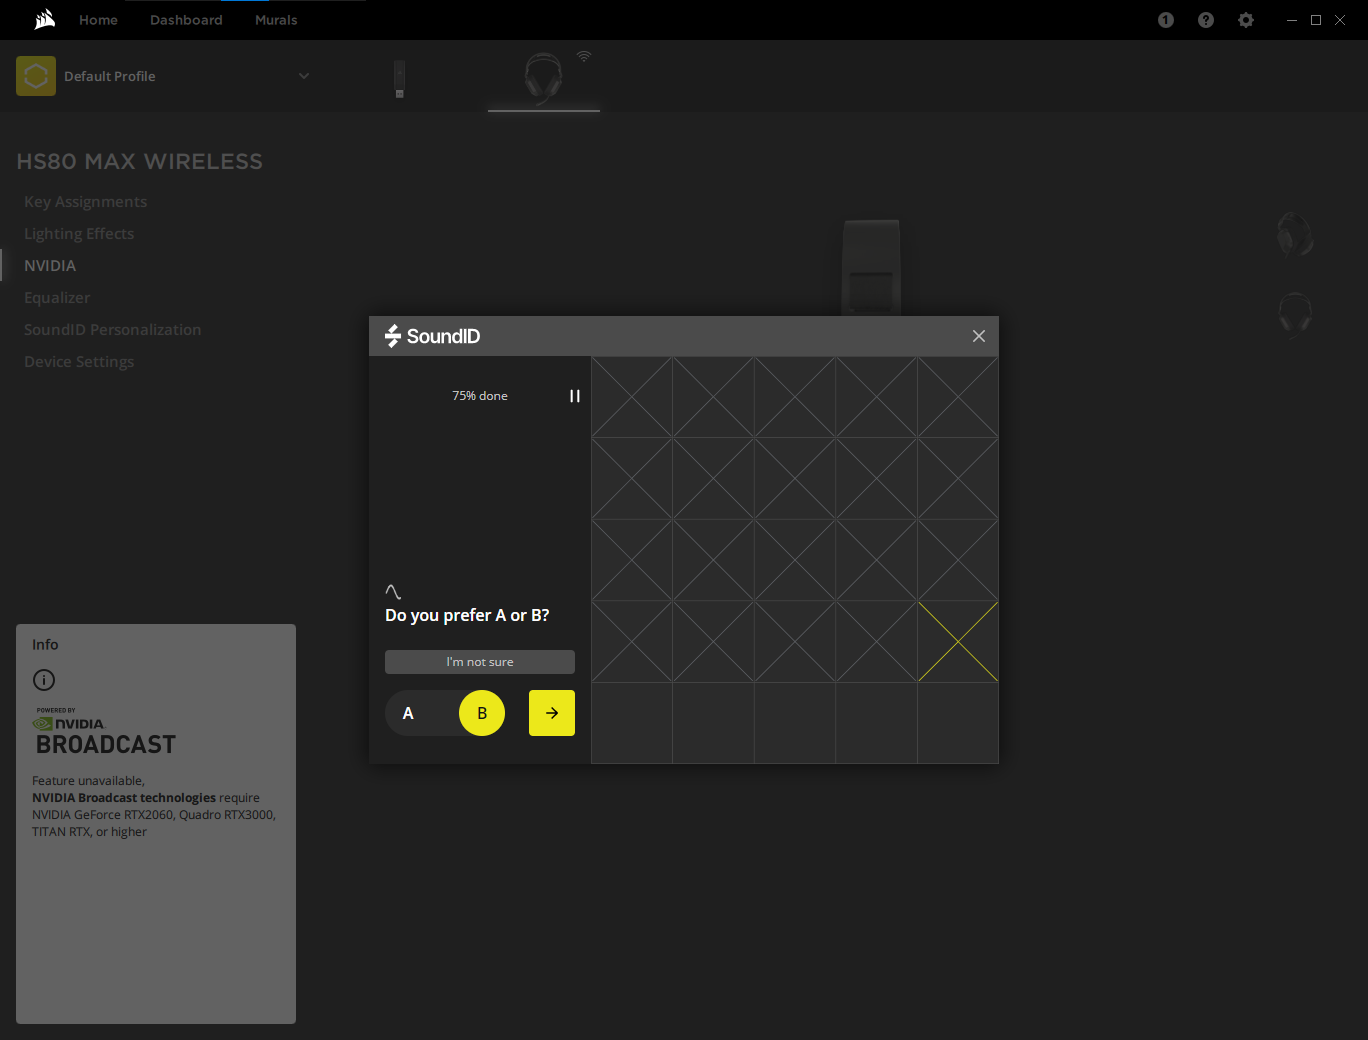Click the 'Feature unavailable' message text
The height and width of the screenshot is (1040, 1368).
pyautogui.click(x=88, y=781)
